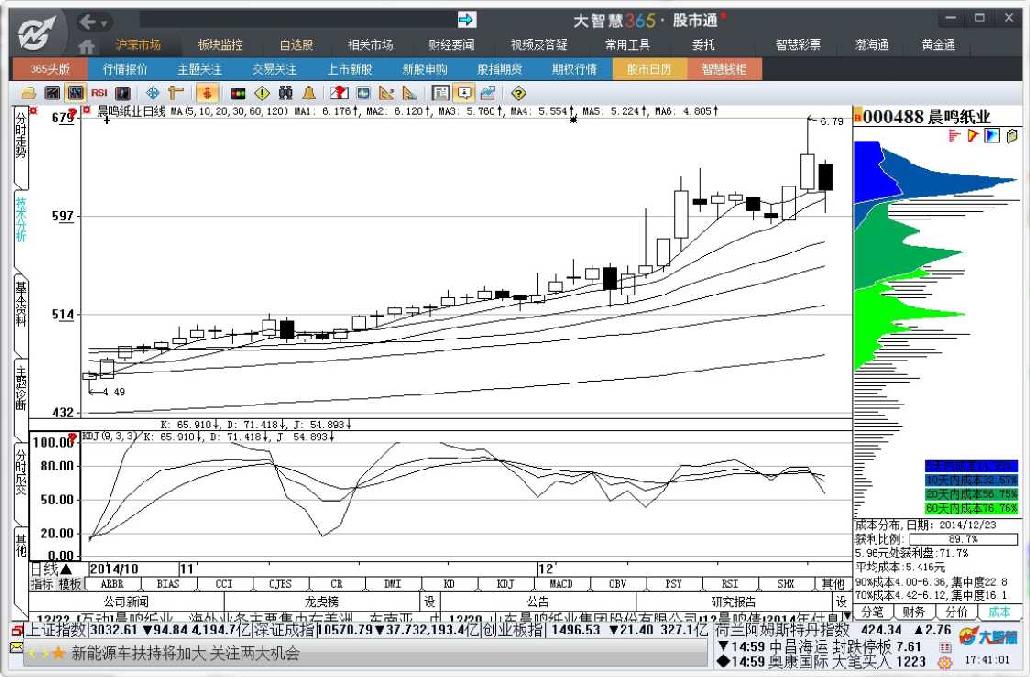Select the BIAS indicator tab
Viewport: 1030px width, 677px height.
[x=168, y=584]
